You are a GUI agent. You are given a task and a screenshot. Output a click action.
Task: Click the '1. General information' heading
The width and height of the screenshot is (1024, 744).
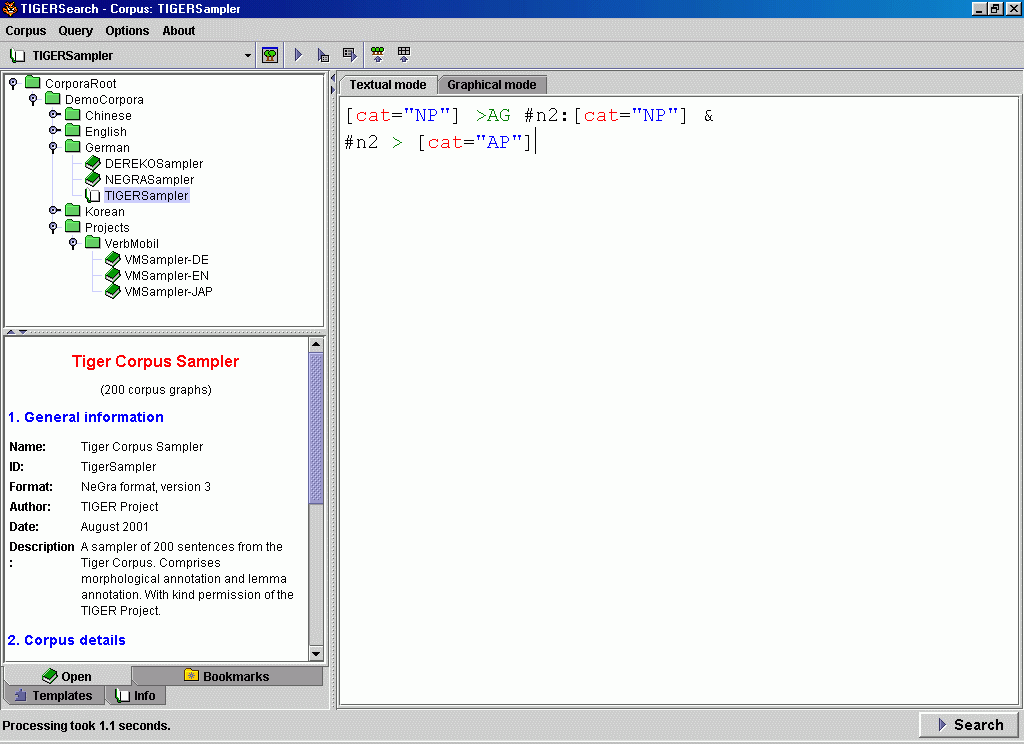pyautogui.click(x=86, y=417)
